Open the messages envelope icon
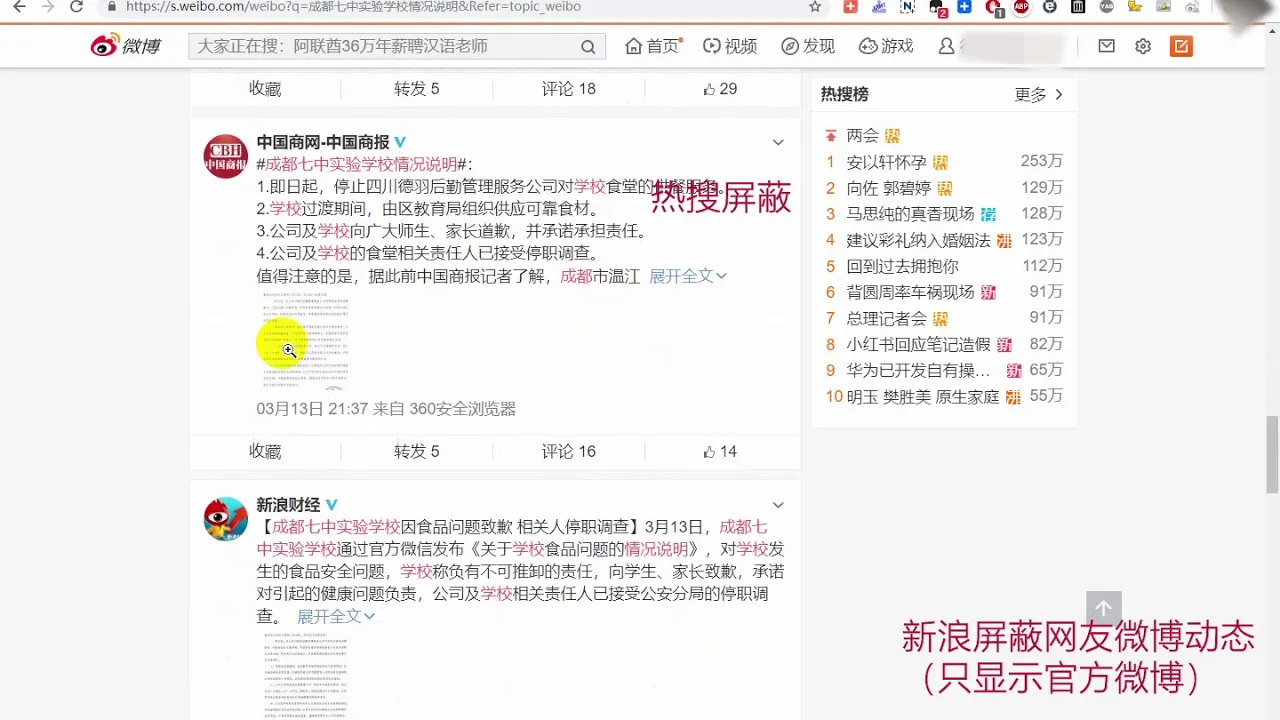The image size is (1280, 720). [1106, 46]
